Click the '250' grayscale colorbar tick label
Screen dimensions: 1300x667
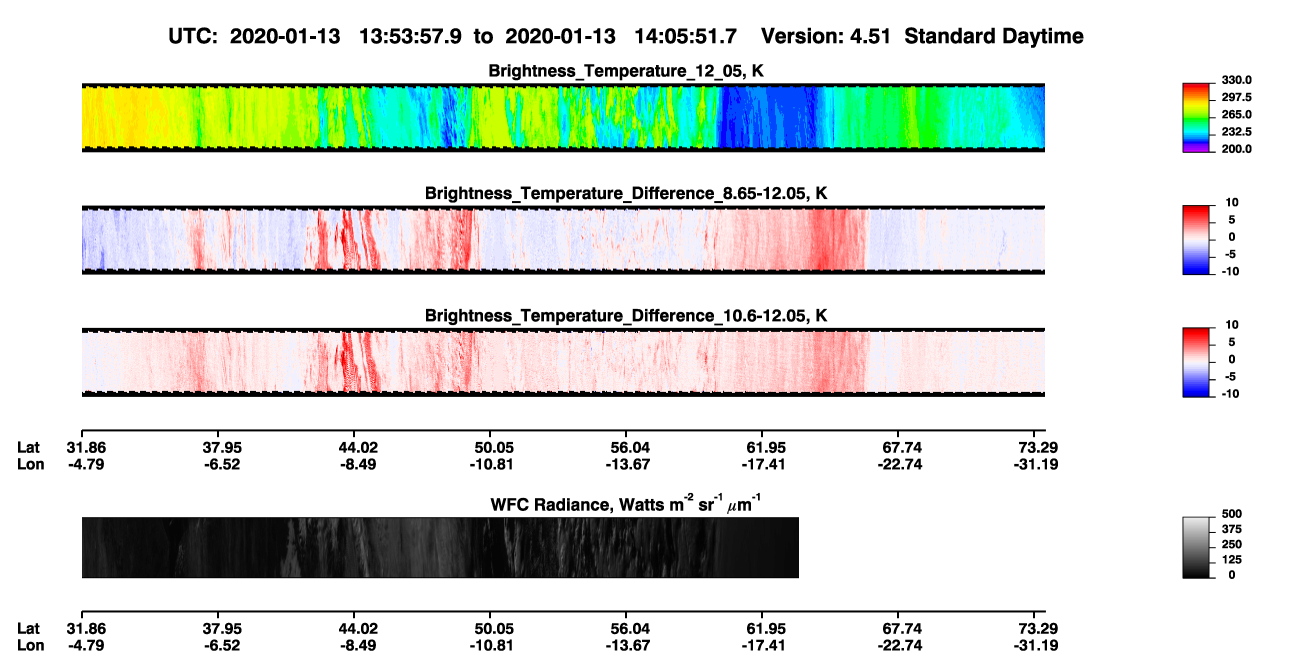pos(1234,545)
